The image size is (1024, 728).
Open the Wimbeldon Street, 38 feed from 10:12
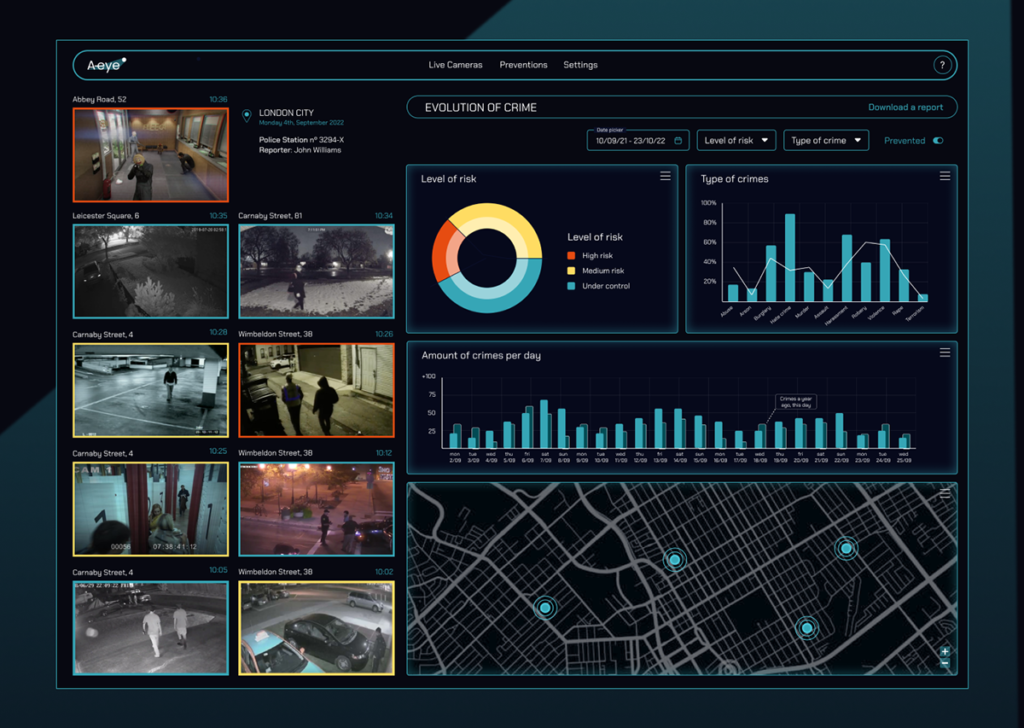click(317, 509)
